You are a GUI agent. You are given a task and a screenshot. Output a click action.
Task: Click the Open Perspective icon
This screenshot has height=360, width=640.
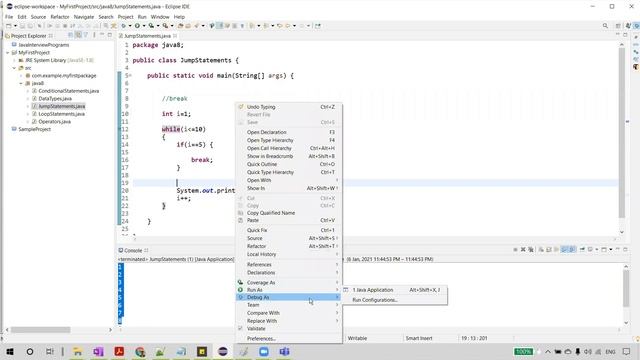pyautogui.click(x=618, y=26)
